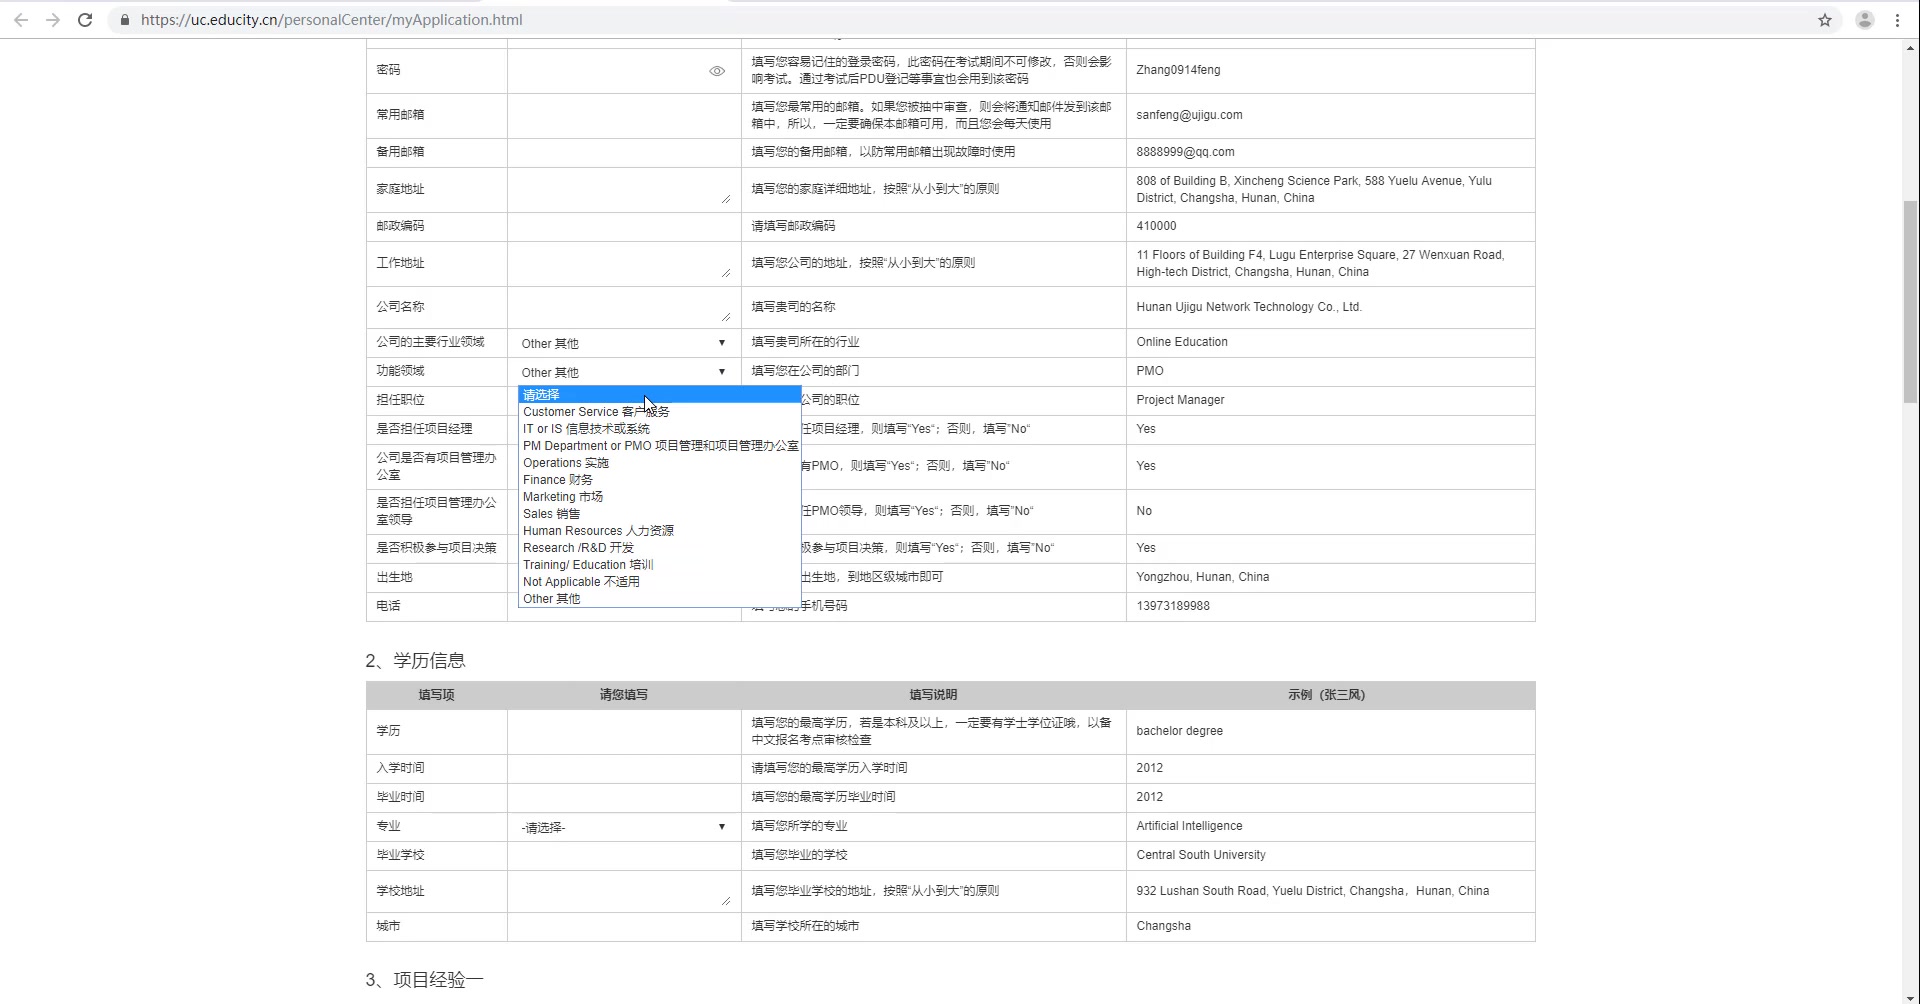Focus the 备用邮箱 input field

point(624,152)
